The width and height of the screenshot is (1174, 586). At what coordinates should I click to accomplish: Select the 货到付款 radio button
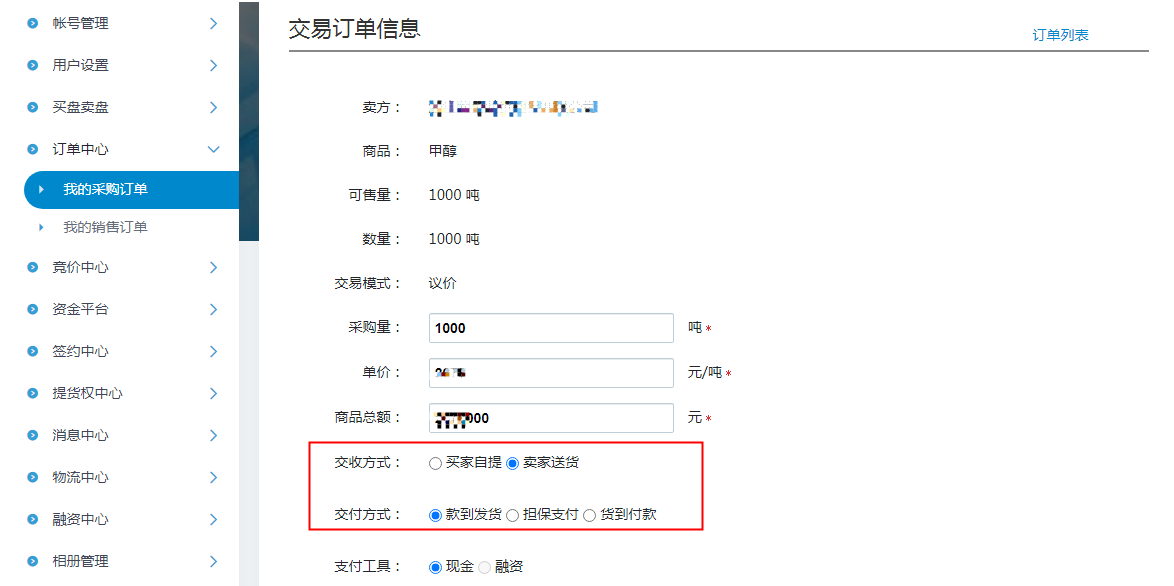(x=589, y=515)
